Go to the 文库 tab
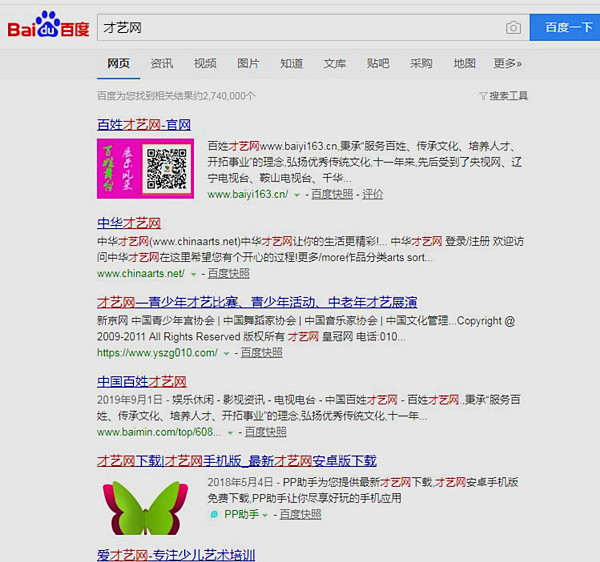The image size is (600, 562). pyautogui.click(x=335, y=63)
